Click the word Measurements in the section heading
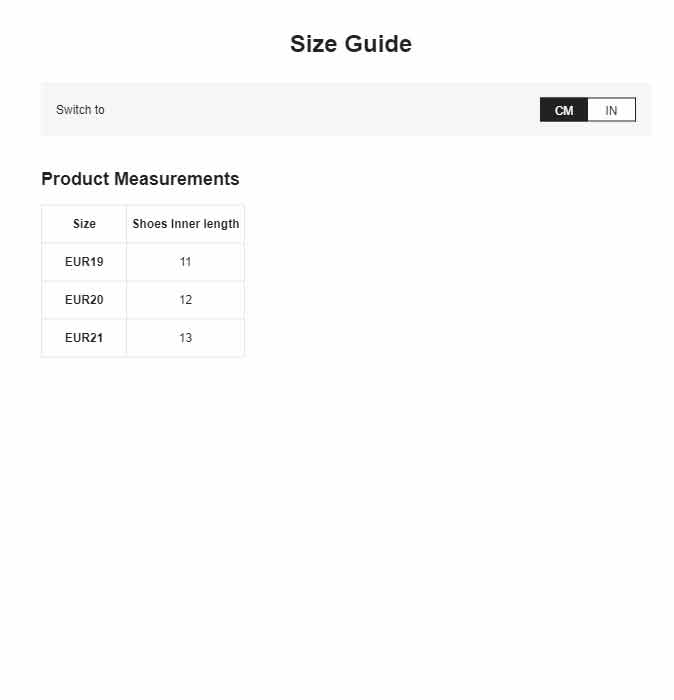The image size is (674, 700). (x=177, y=179)
